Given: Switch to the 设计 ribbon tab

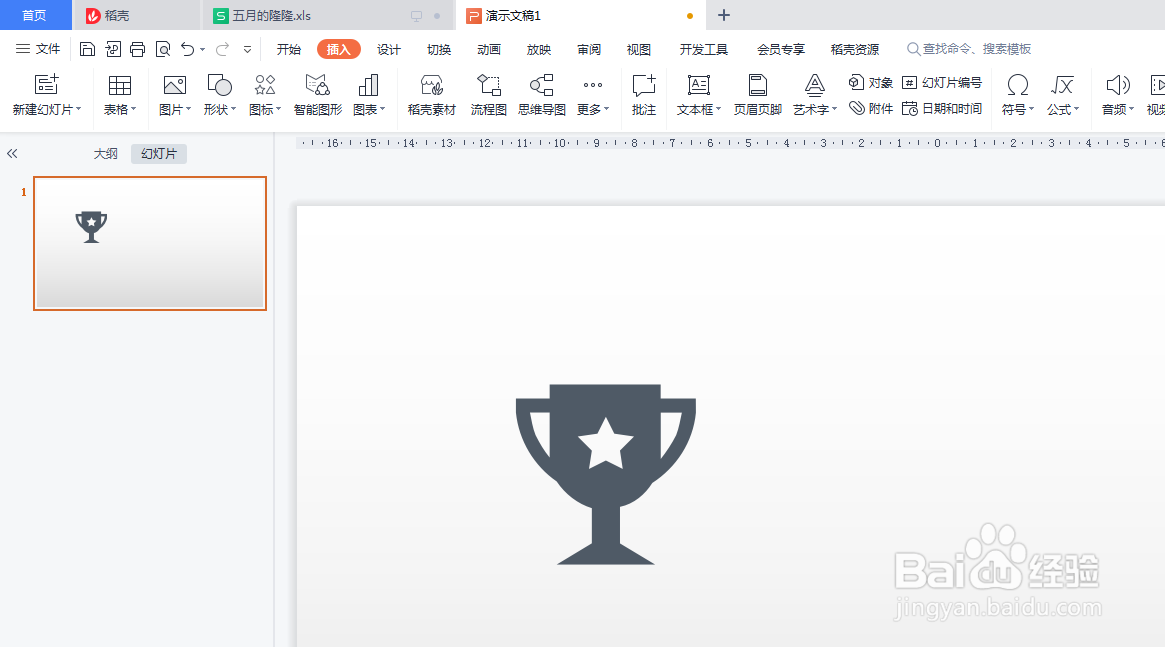Looking at the screenshot, I should coord(389,49).
